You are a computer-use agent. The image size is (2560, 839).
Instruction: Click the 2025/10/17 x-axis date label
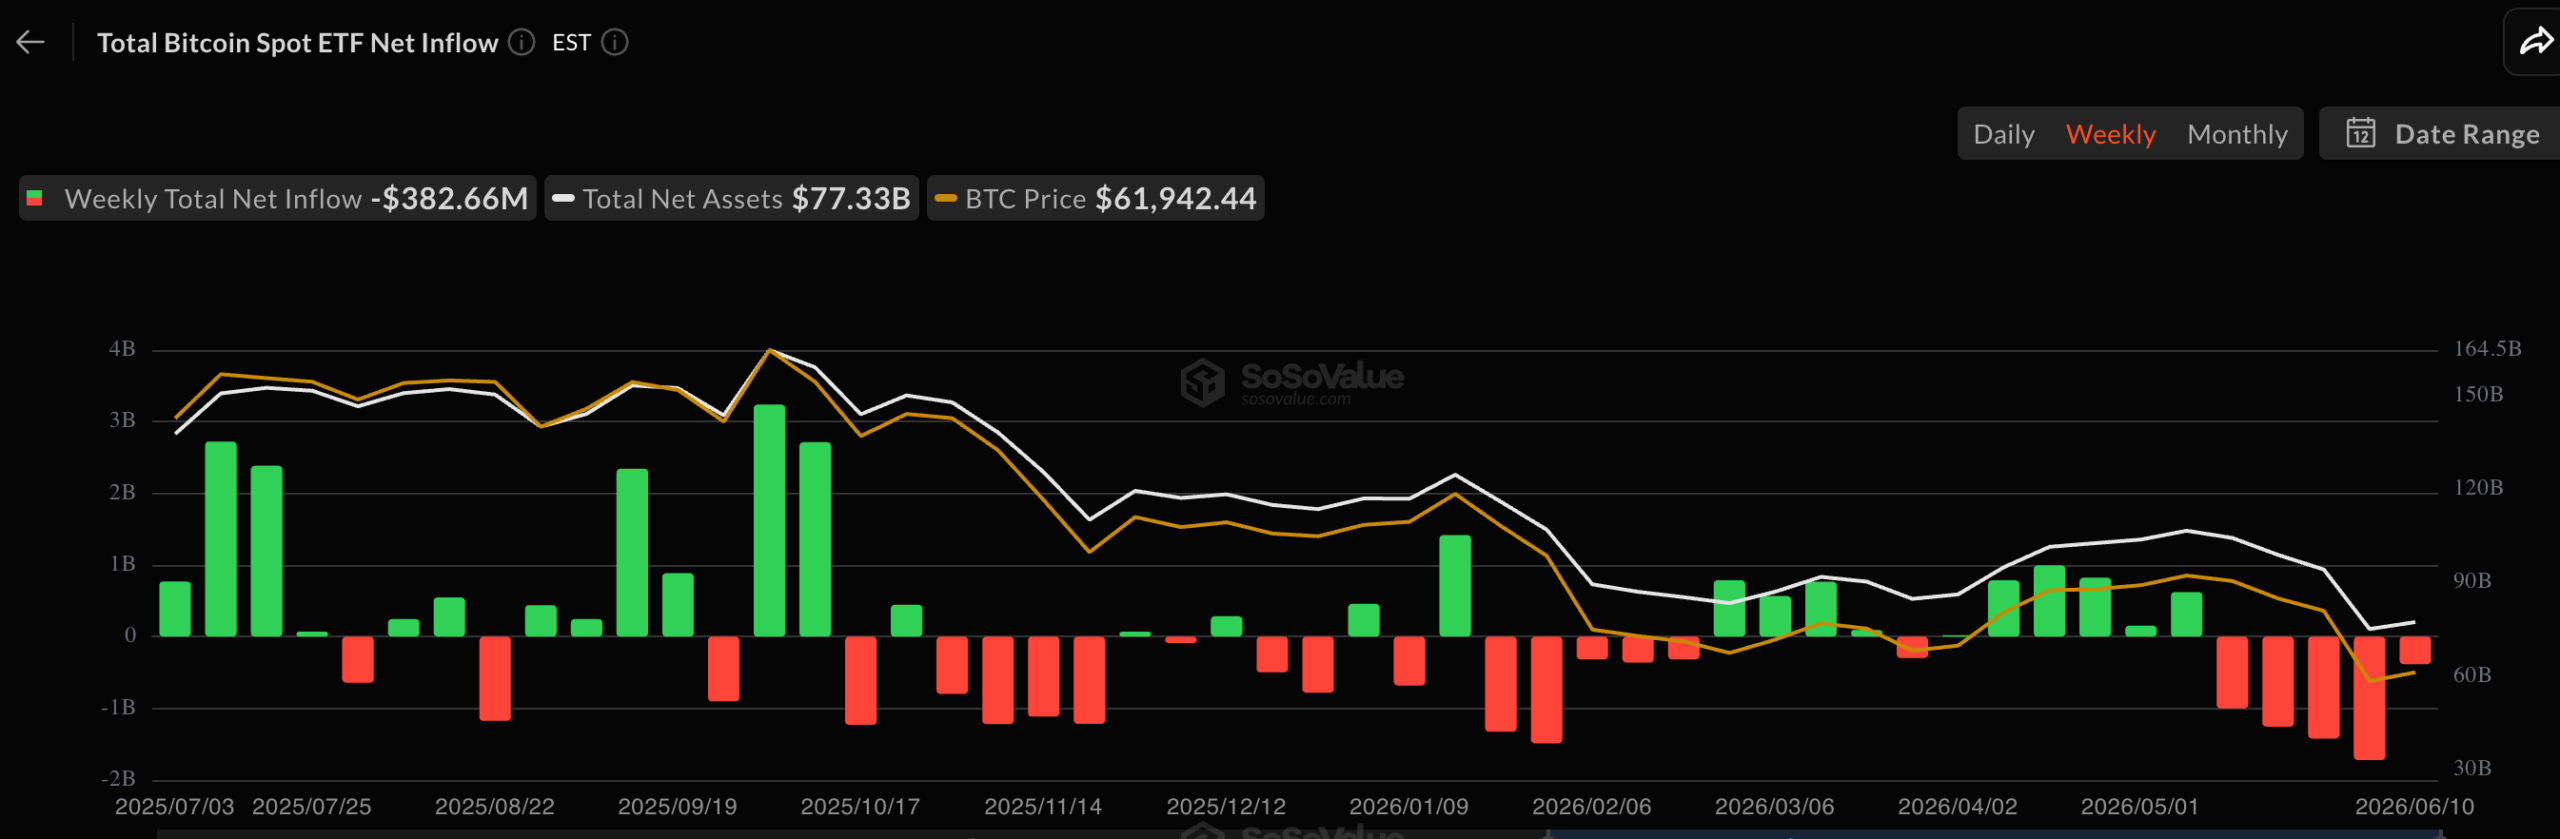[x=860, y=806]
